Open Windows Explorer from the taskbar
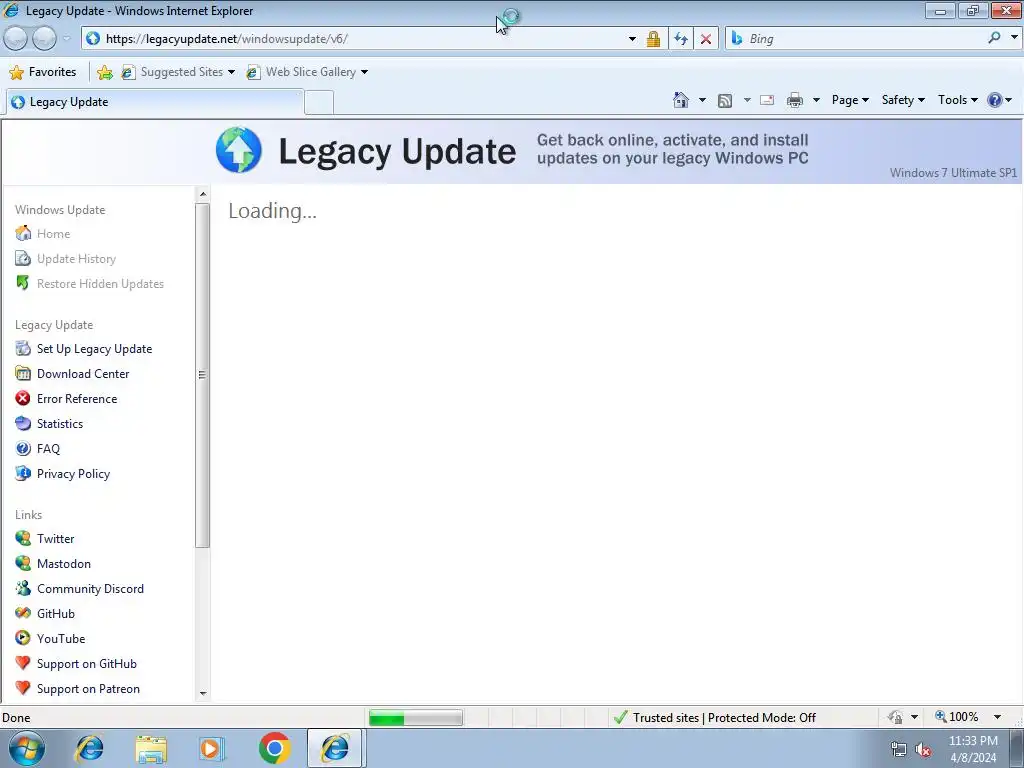 151,748
